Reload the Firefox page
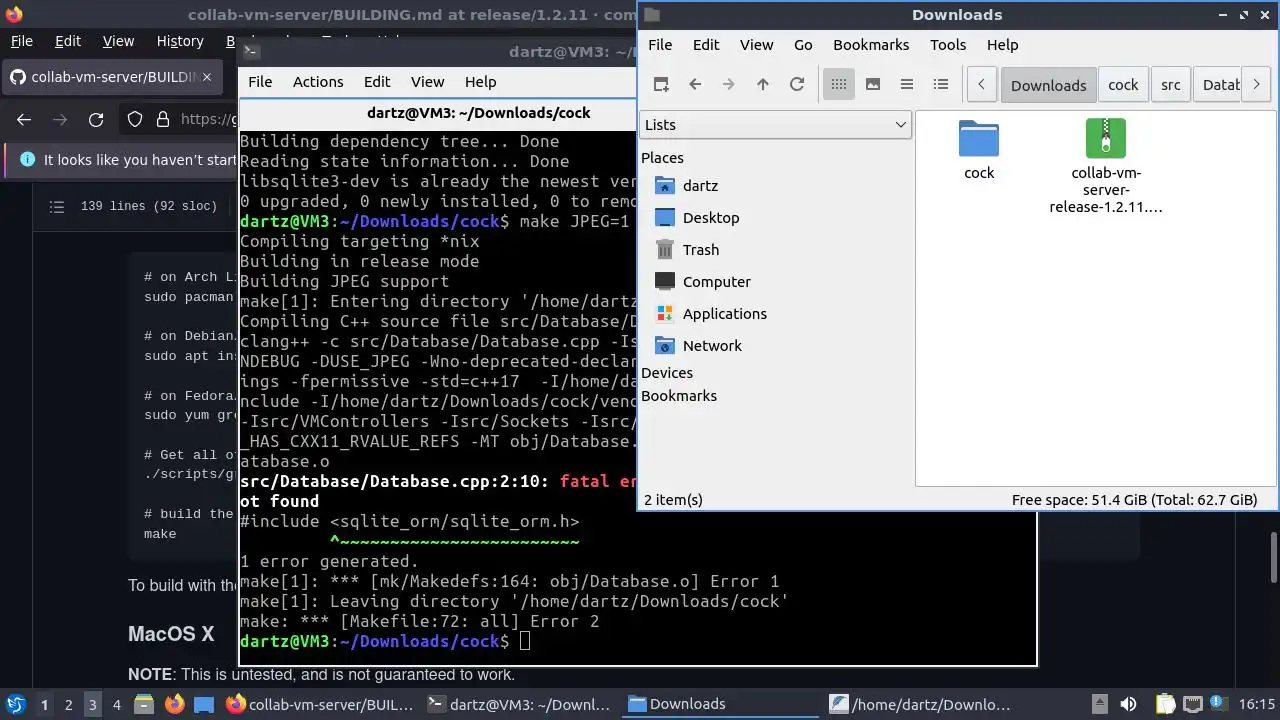 click(96, 119)
